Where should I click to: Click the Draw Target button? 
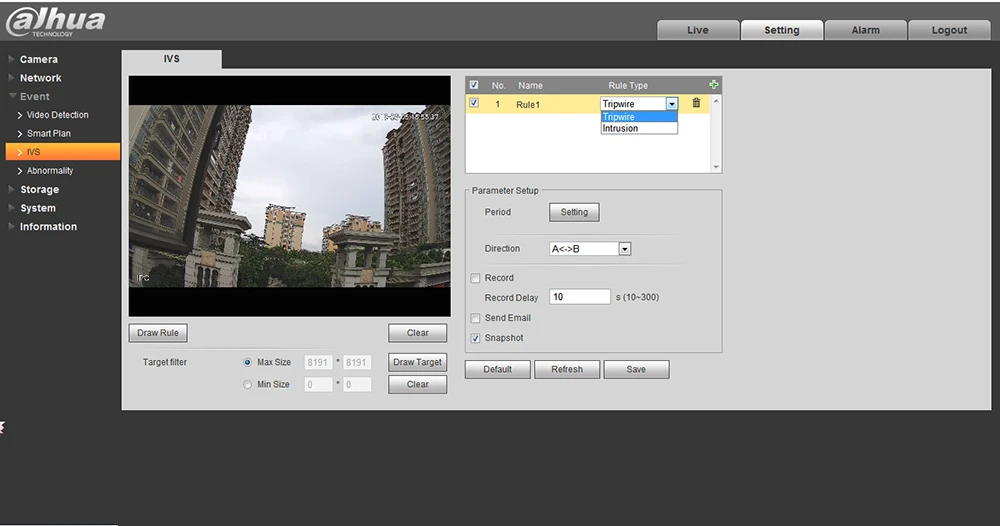coord(418,362)
